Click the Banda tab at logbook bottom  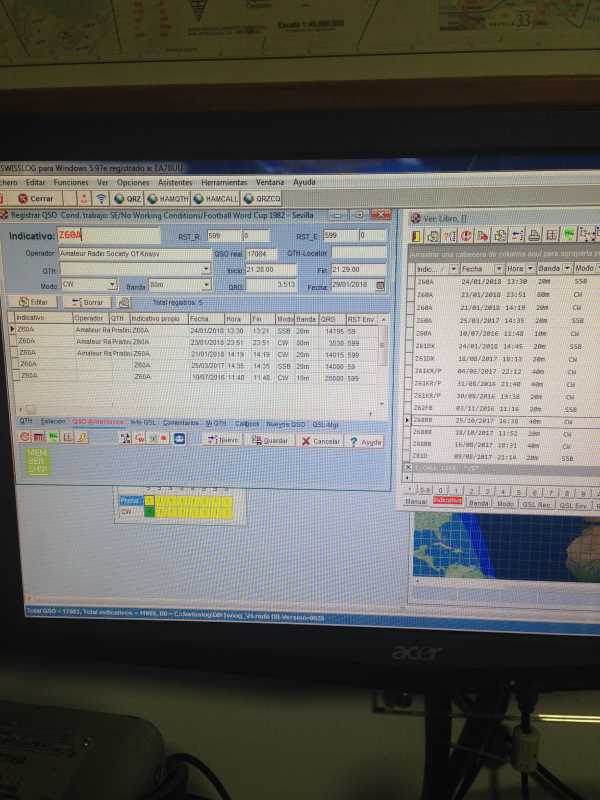point(479,503)
